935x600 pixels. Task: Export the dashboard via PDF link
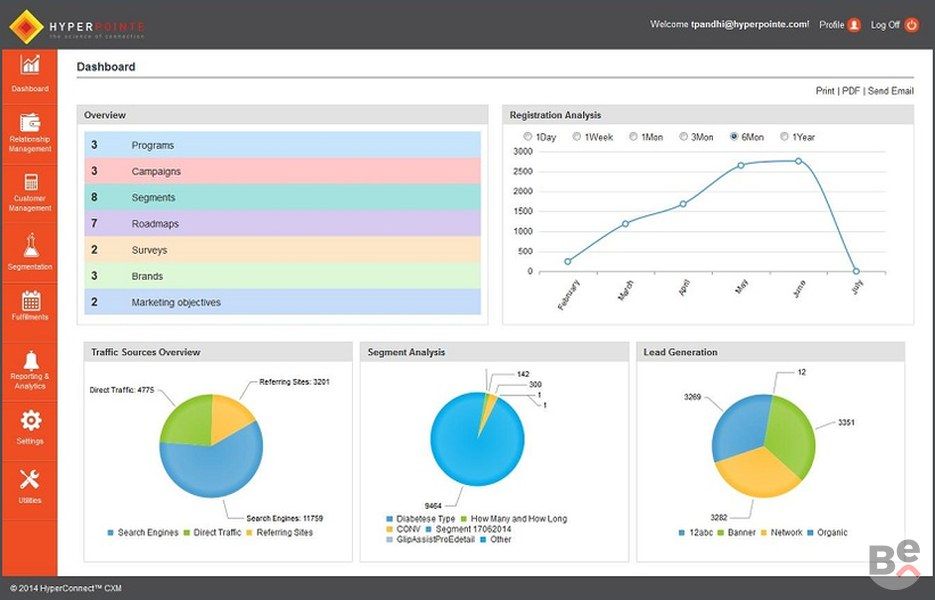point(850,91)
